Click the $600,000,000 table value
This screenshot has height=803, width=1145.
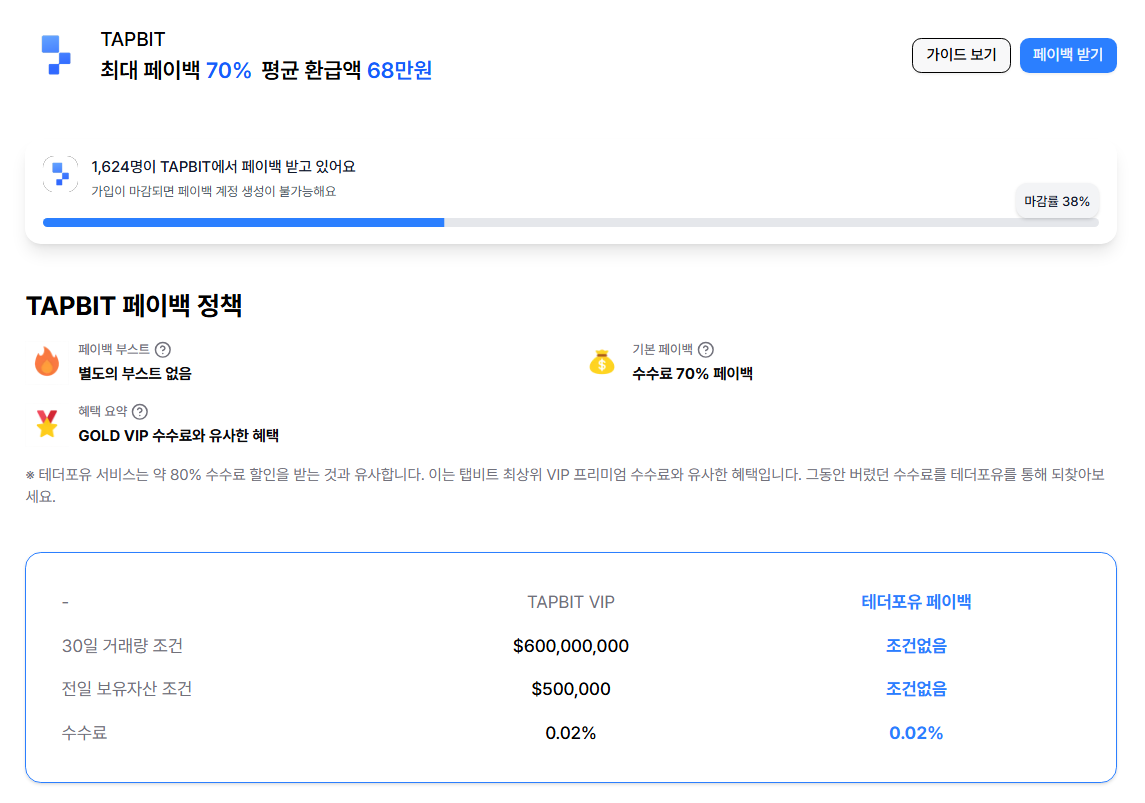point(571,646)
